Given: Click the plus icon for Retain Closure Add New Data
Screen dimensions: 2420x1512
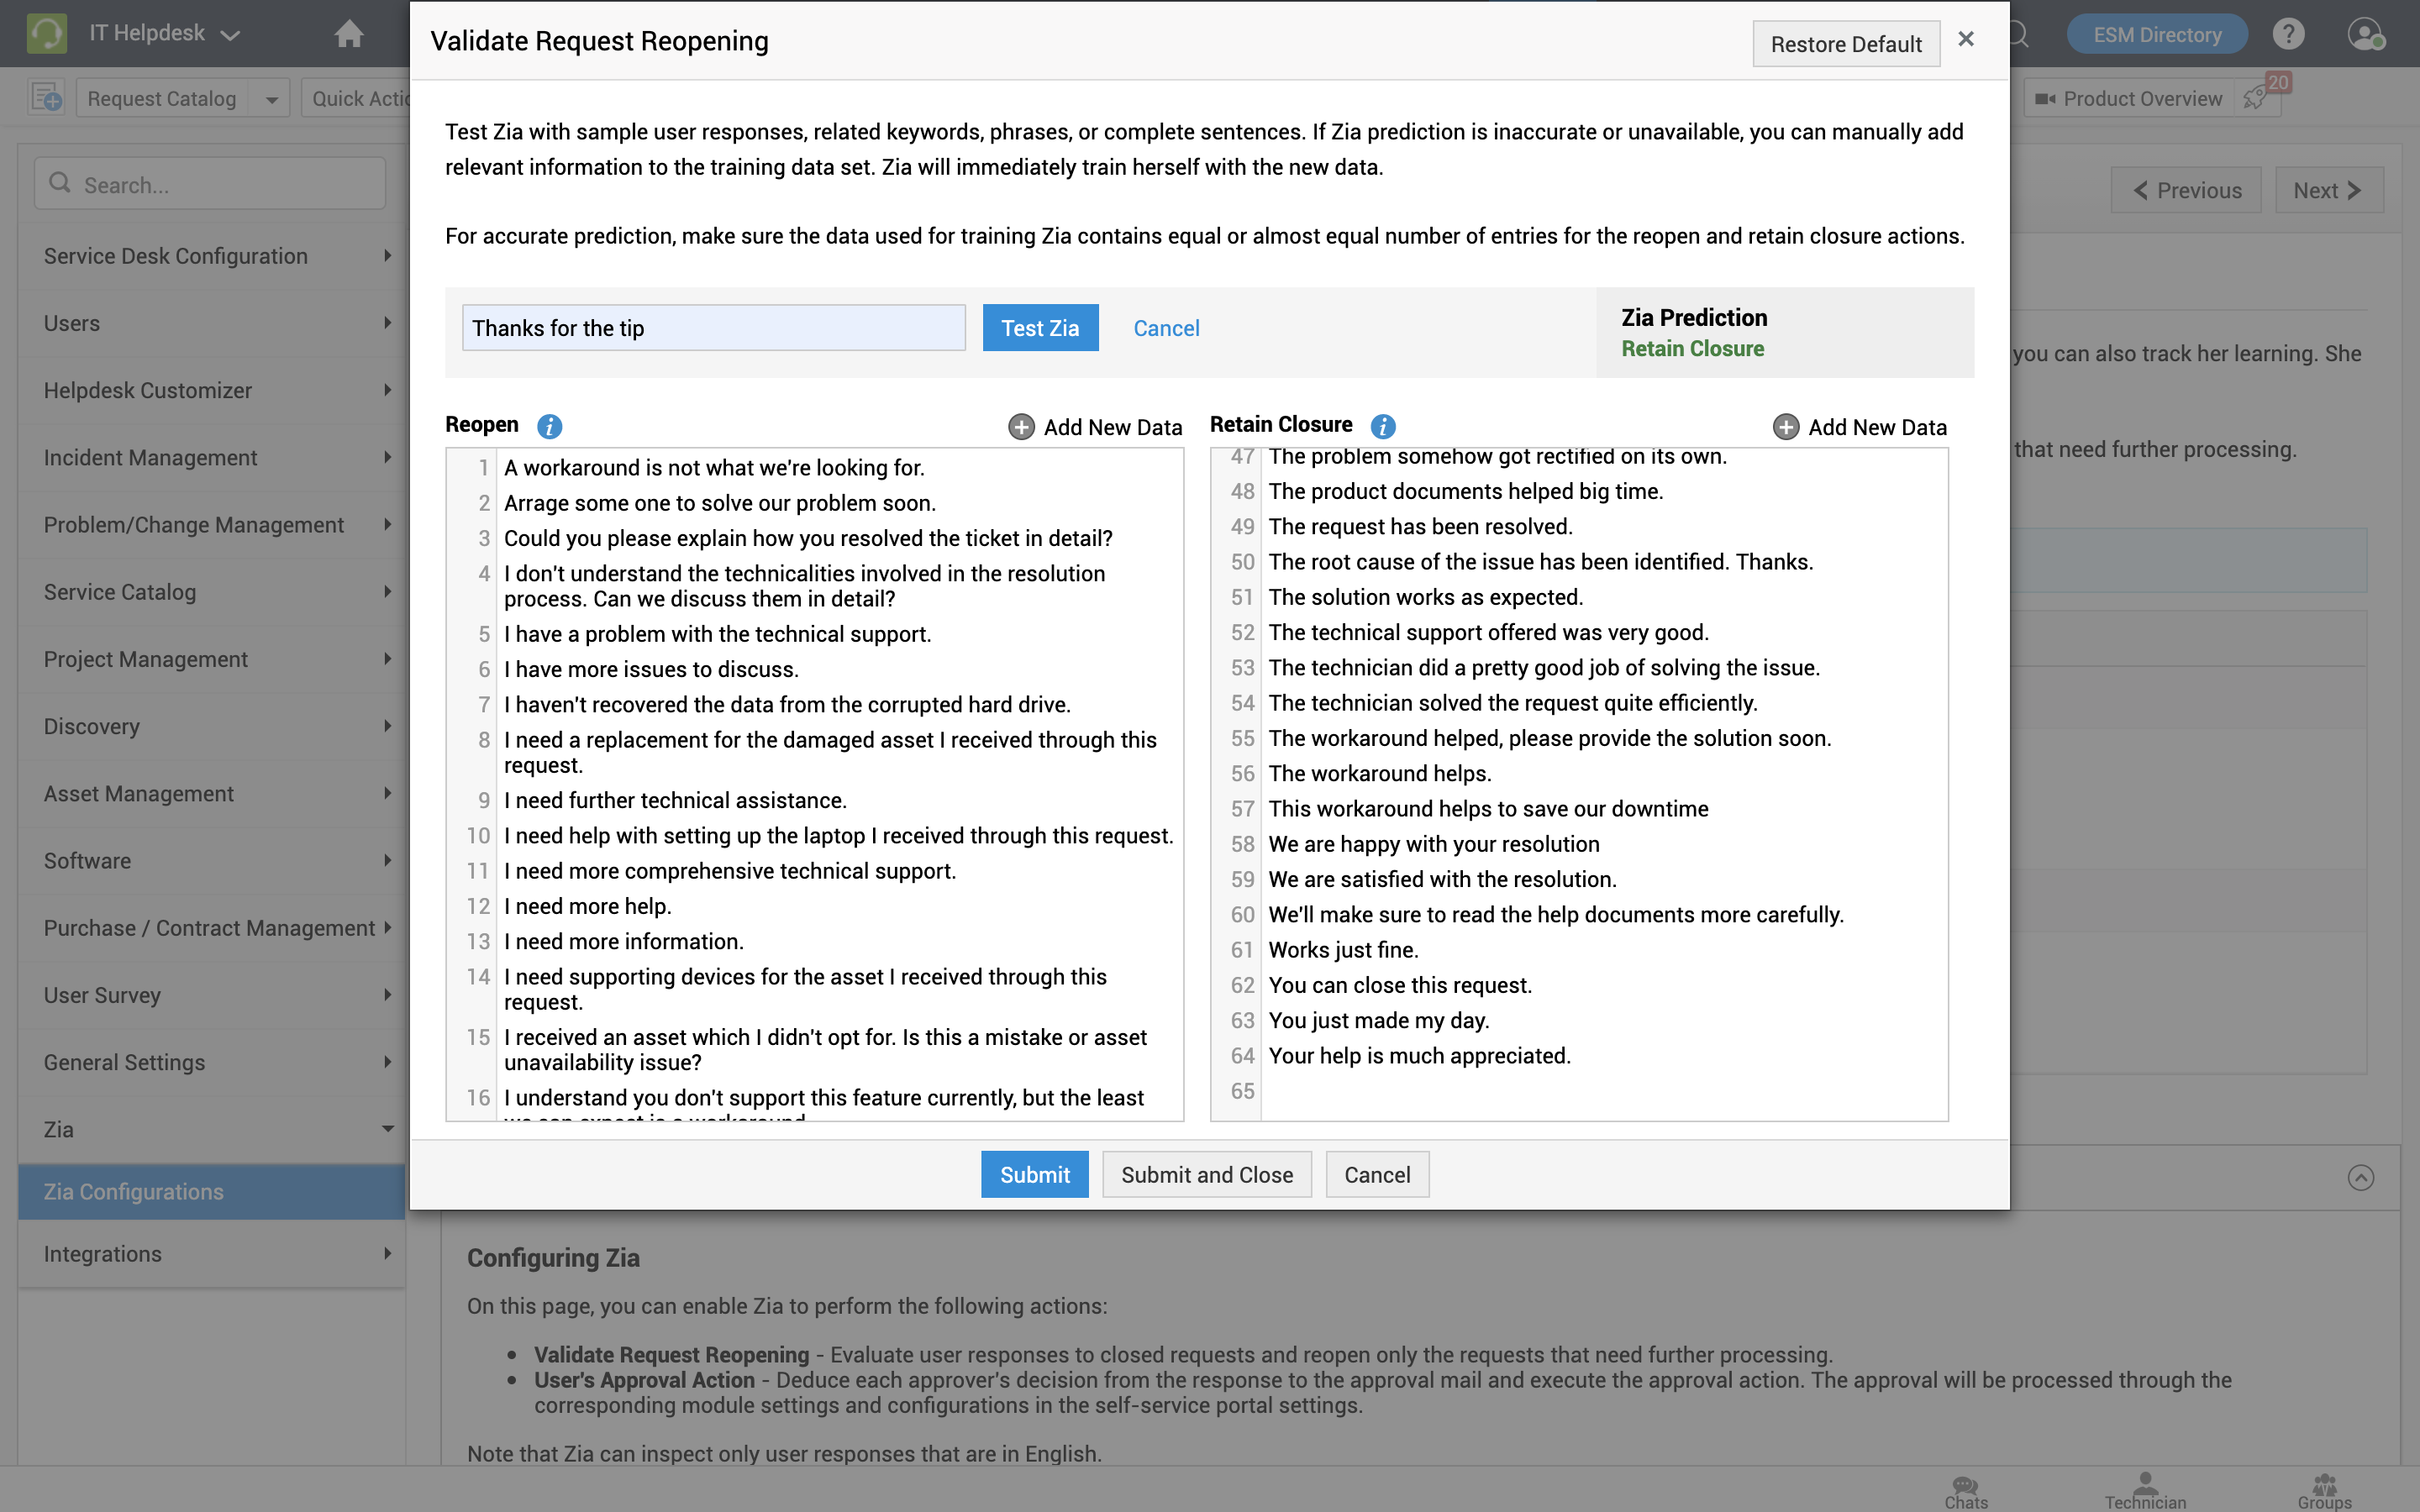Looking at the screenshot, I should 1785,427.
